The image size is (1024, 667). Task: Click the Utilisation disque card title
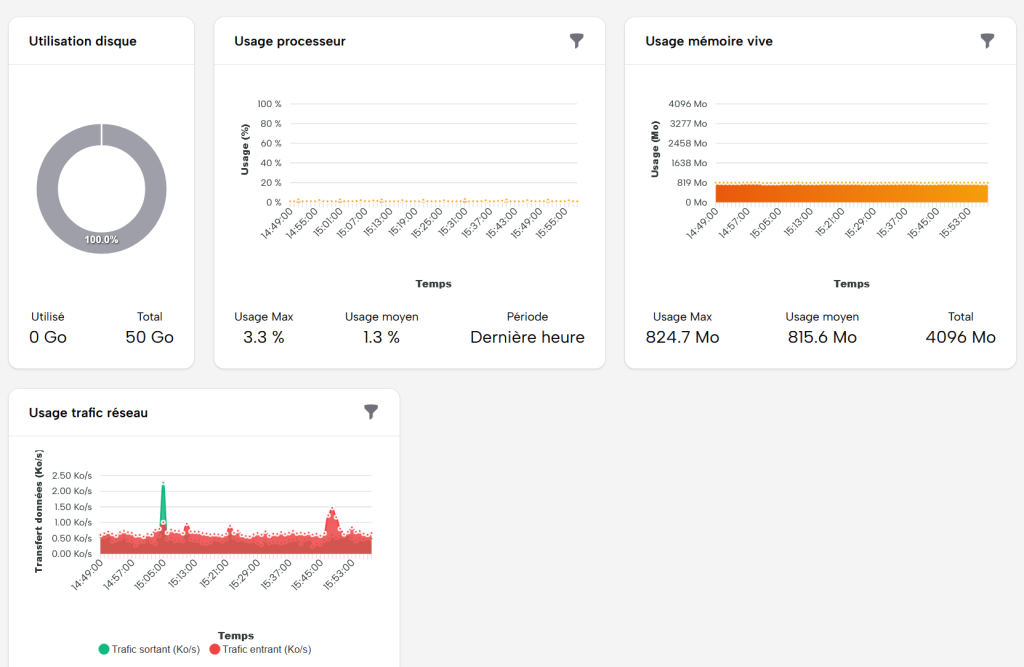coord(83,41)
